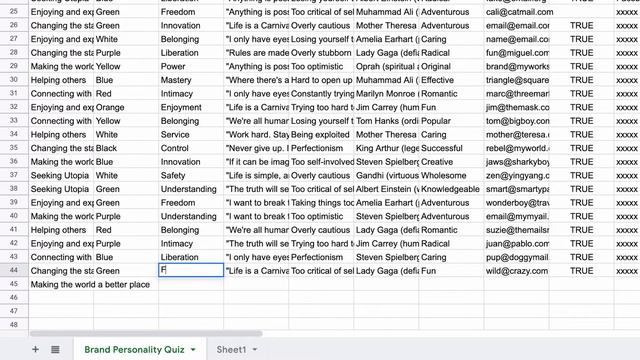This screenshot has width=640, height=360.
Task: Select cell 'Albert Einstein' in row 38
Action: click(x=386, y=189)
